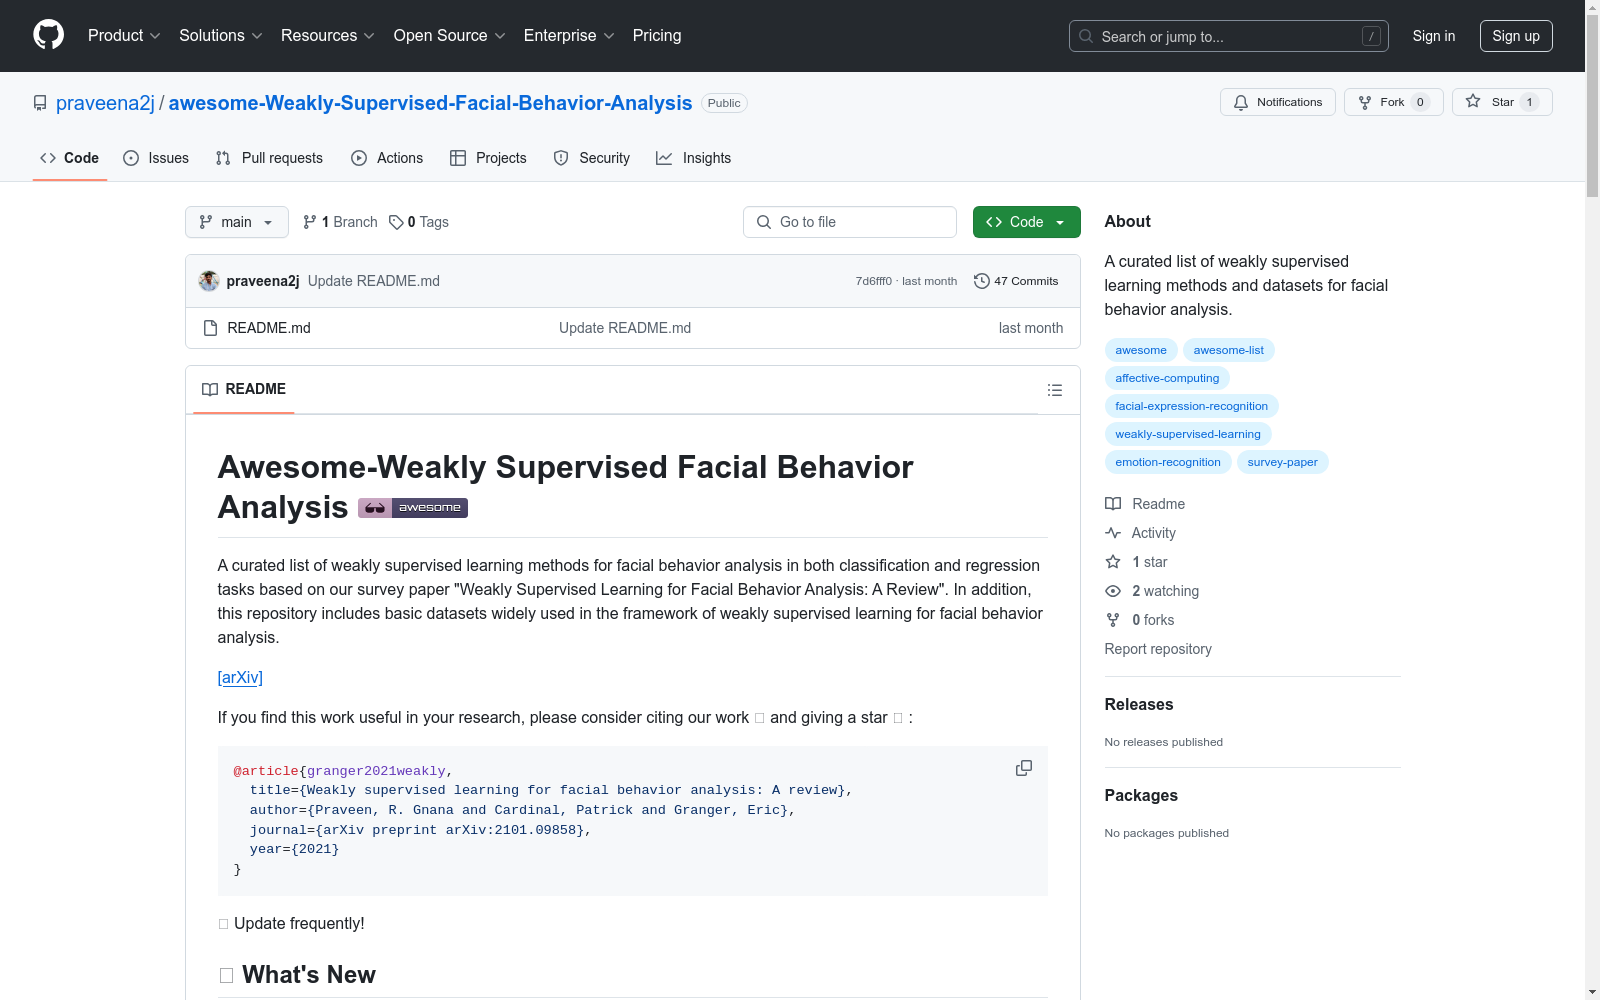View the 1 Branch list
This screenshot has width=1600, height=1000.
(340, 222)
